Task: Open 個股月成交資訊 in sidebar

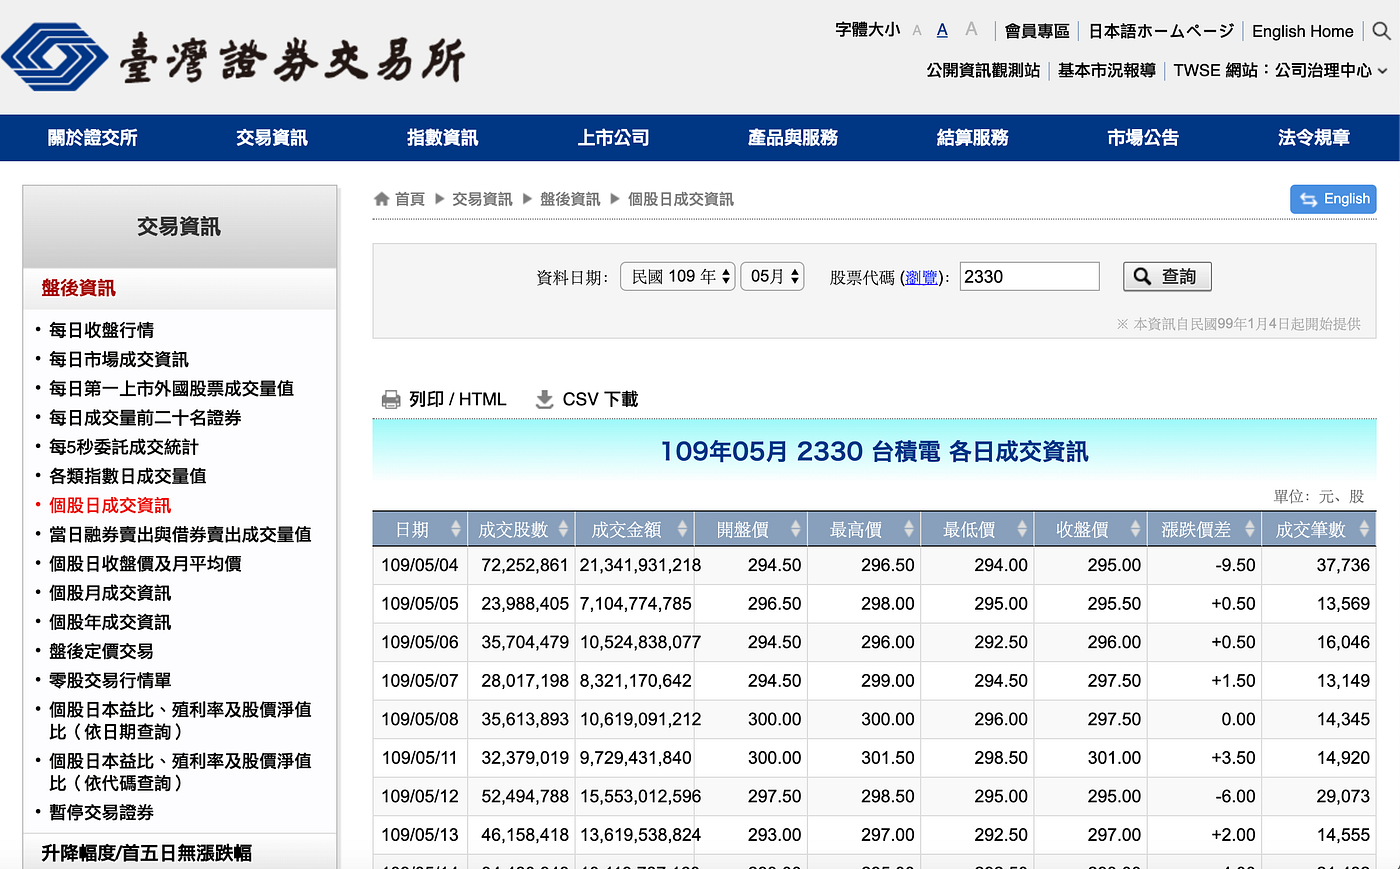Action: [110, 593]
